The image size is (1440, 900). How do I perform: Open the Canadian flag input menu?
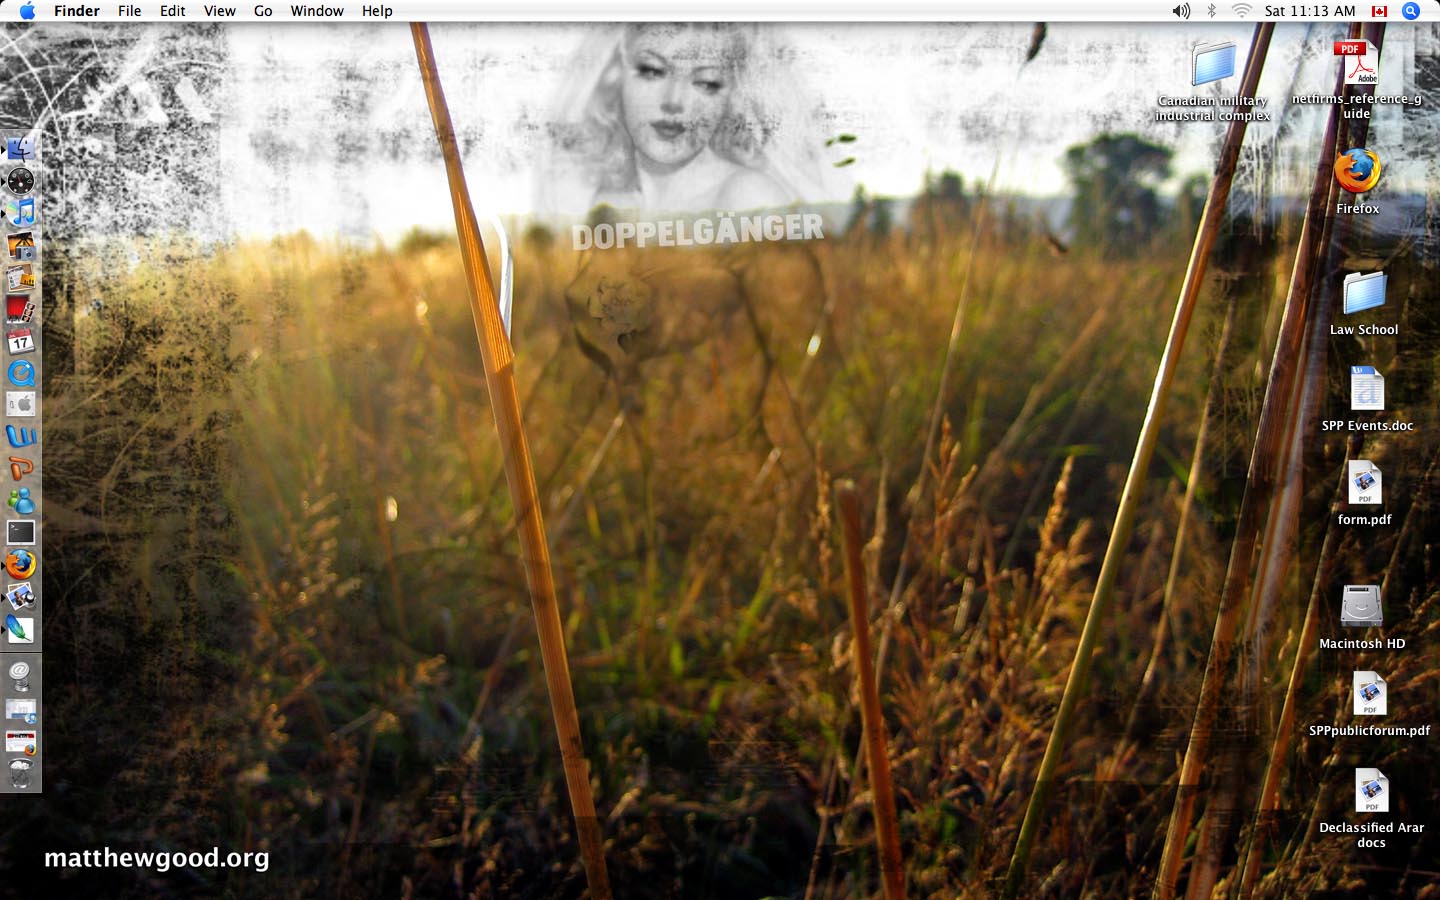point(1380,11)
